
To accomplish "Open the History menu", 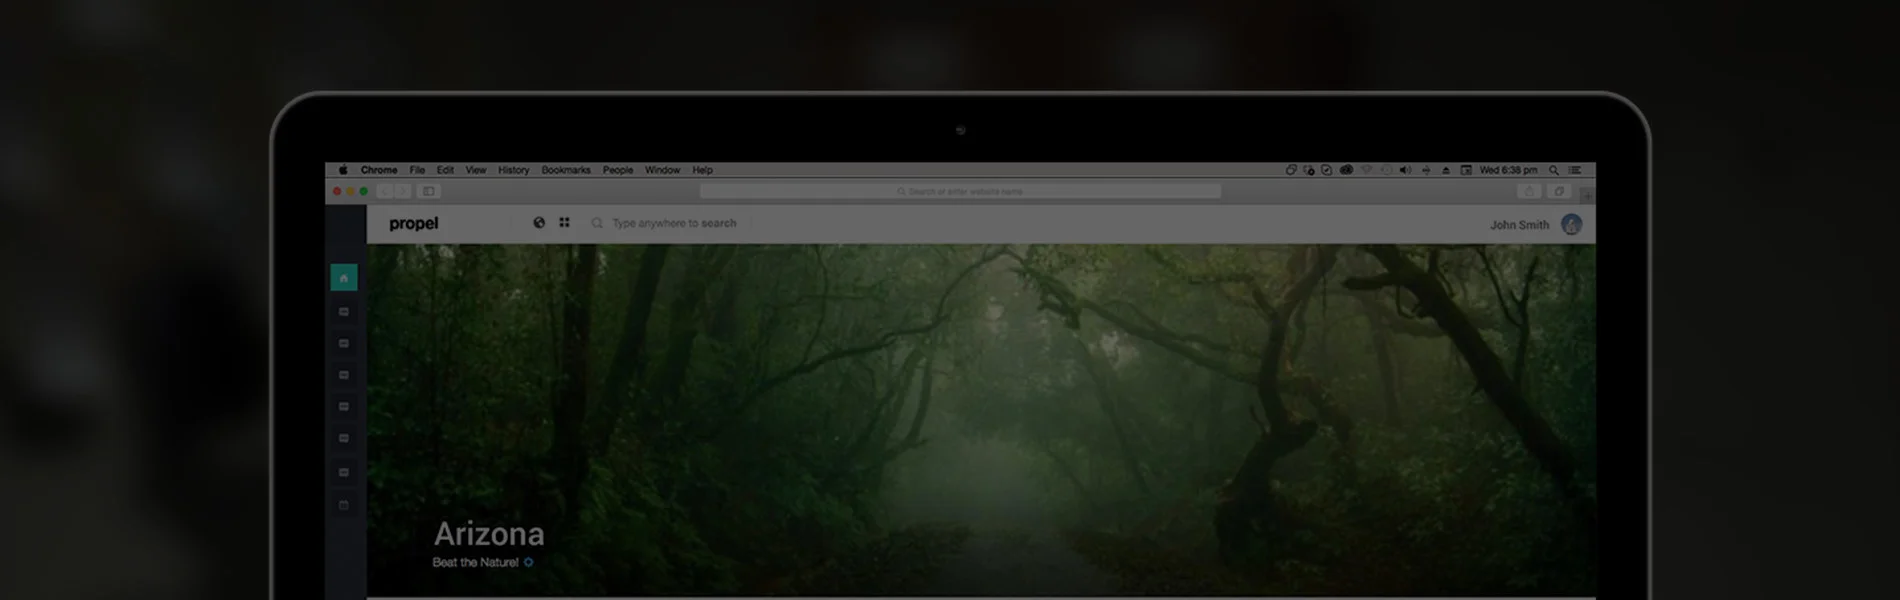I will click(513, 170).
